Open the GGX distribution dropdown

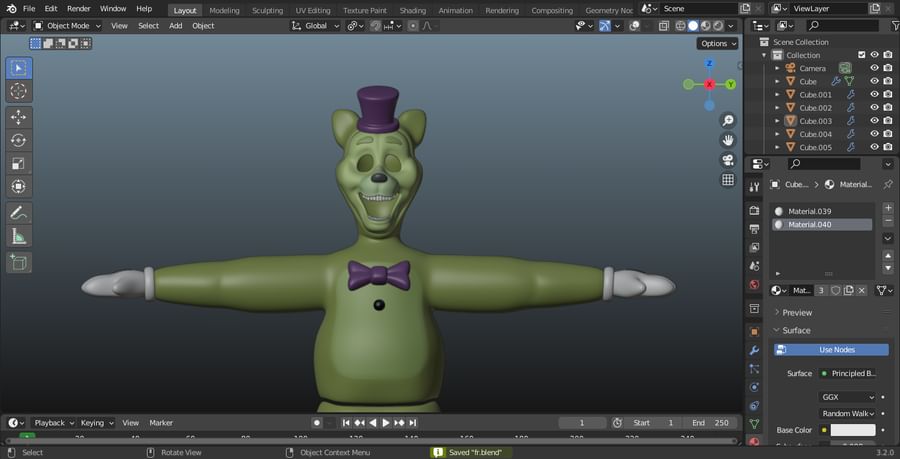point(847,397)
